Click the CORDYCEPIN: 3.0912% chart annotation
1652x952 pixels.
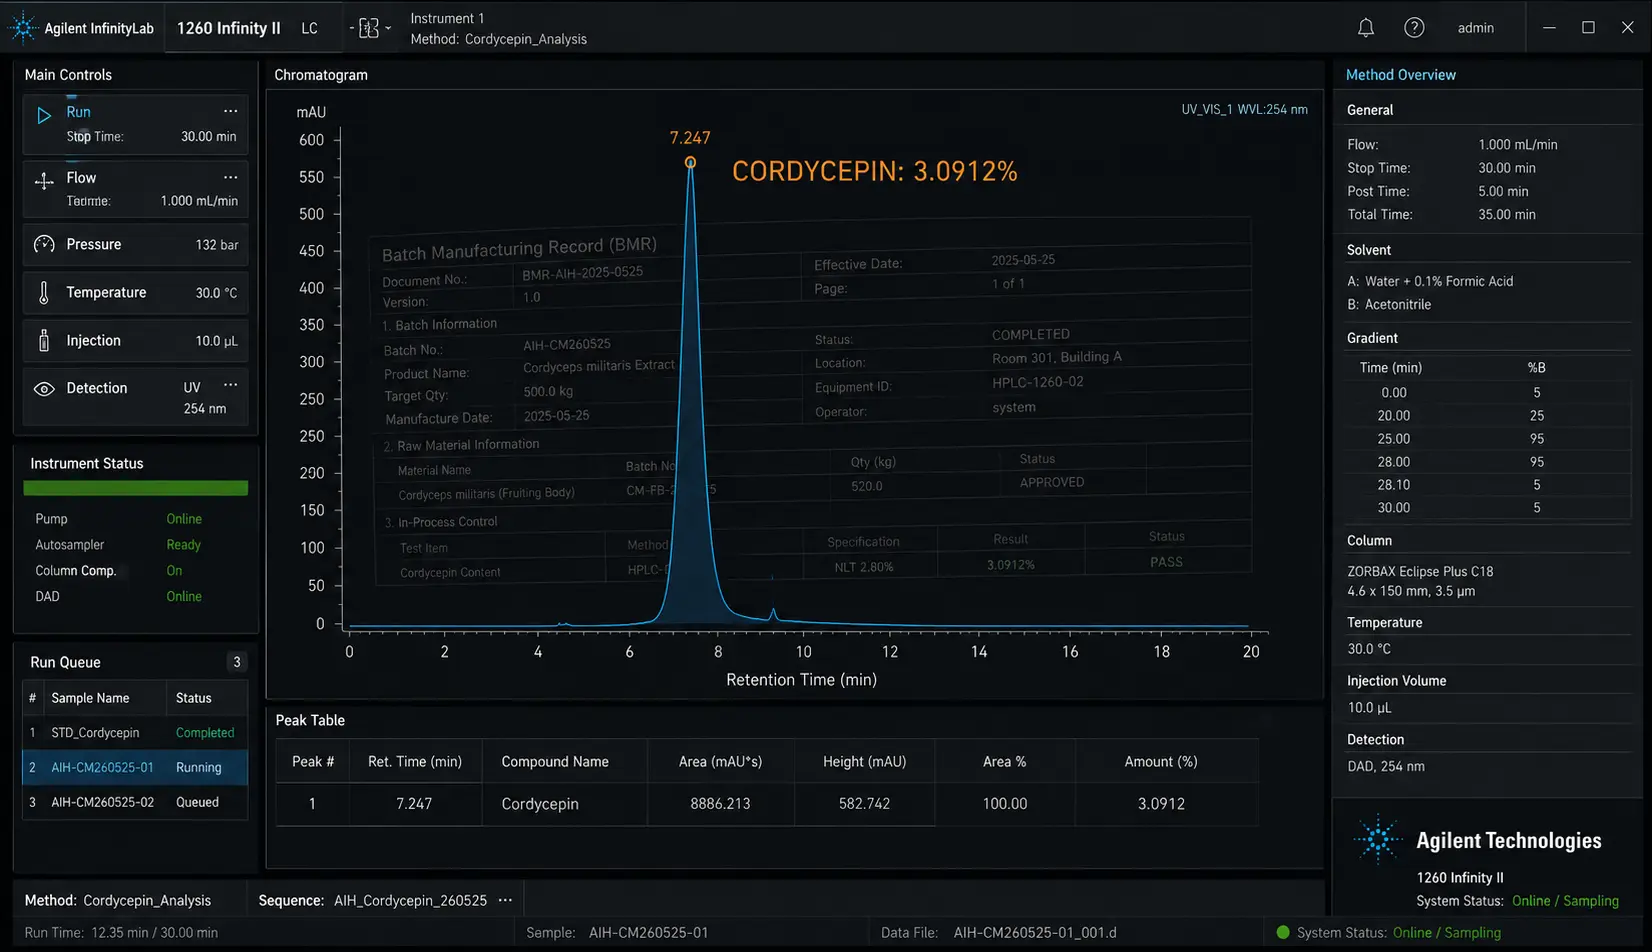click(x=875, y=172)
